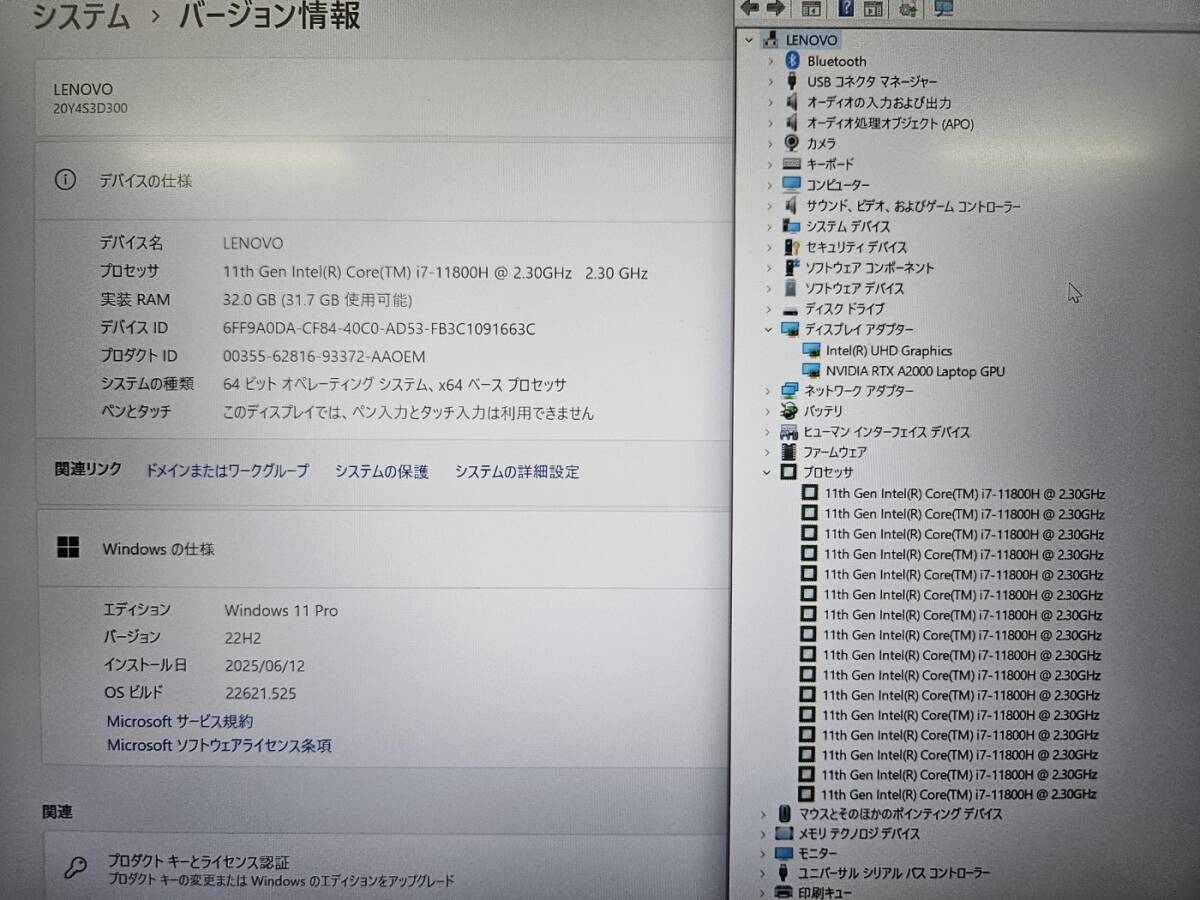The width and height of the screenshot is (1200, 900).
Task: Click the Windows logo beside Windows の仕様
Action: click(68, 547)
